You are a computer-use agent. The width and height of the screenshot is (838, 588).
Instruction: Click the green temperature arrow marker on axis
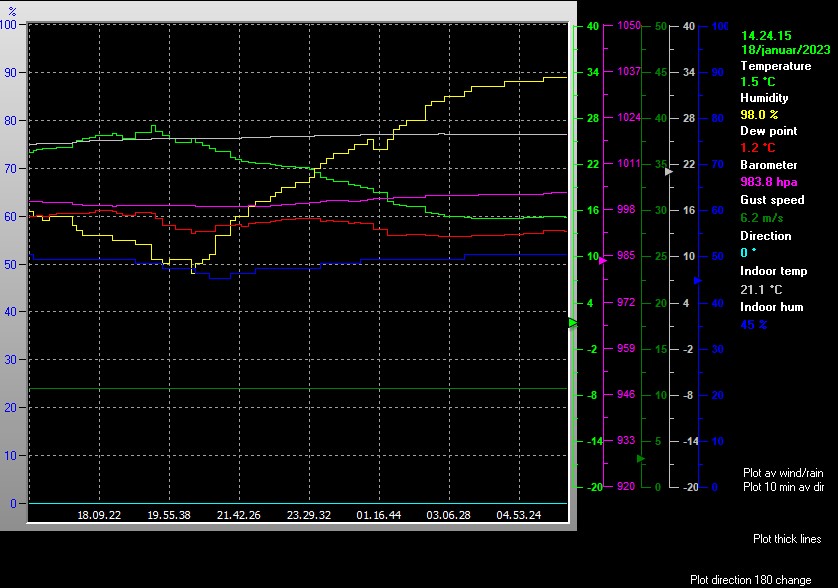(x=573, y=323)
